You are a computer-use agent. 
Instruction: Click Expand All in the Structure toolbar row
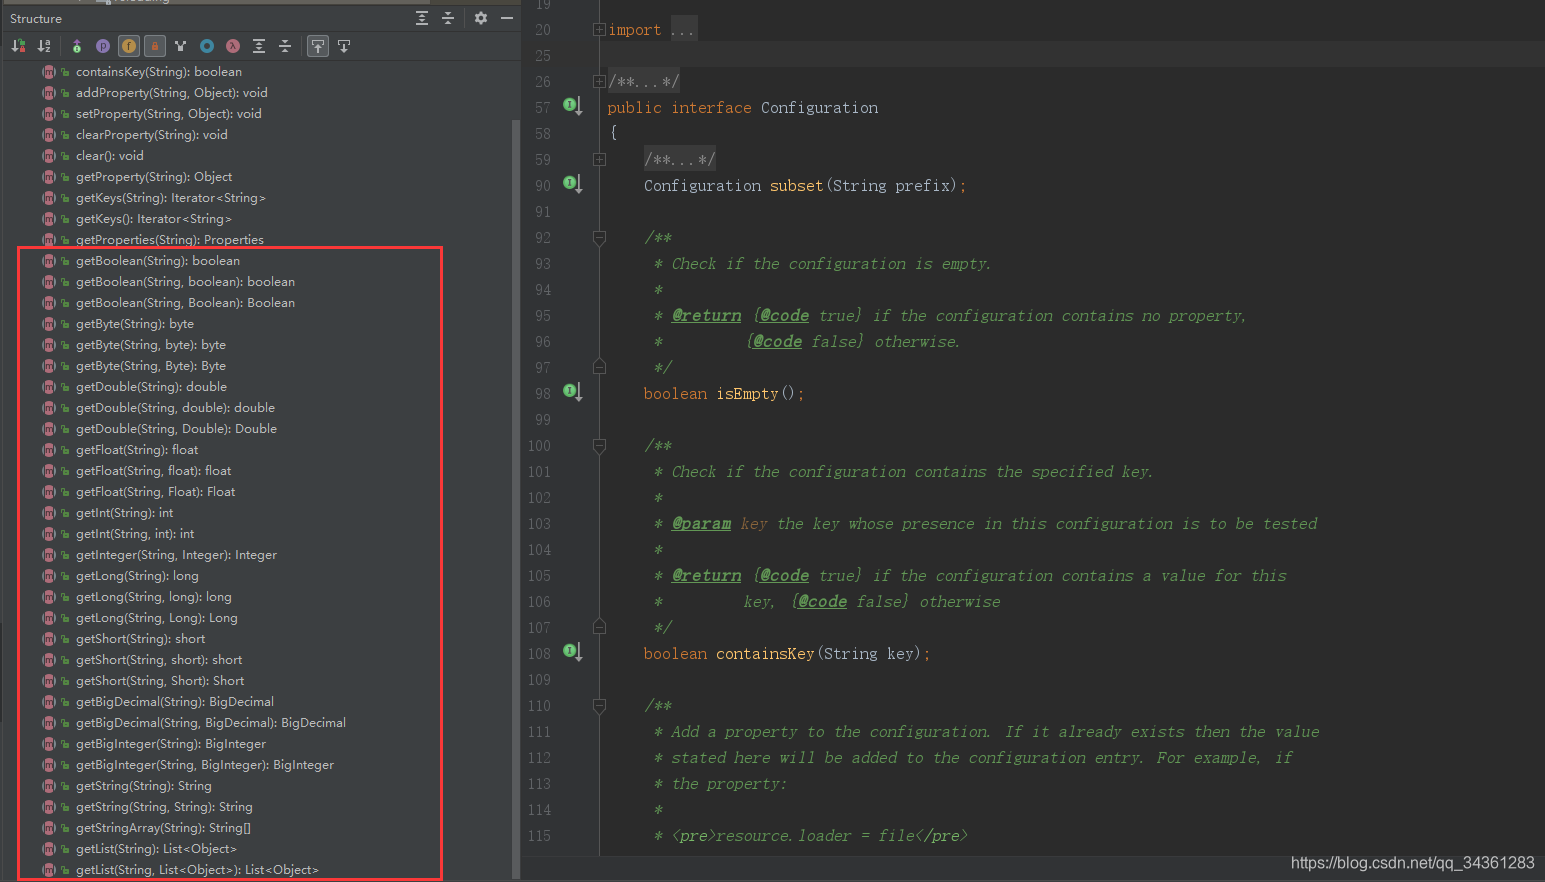pyautogui.click(x=259, y=46)
